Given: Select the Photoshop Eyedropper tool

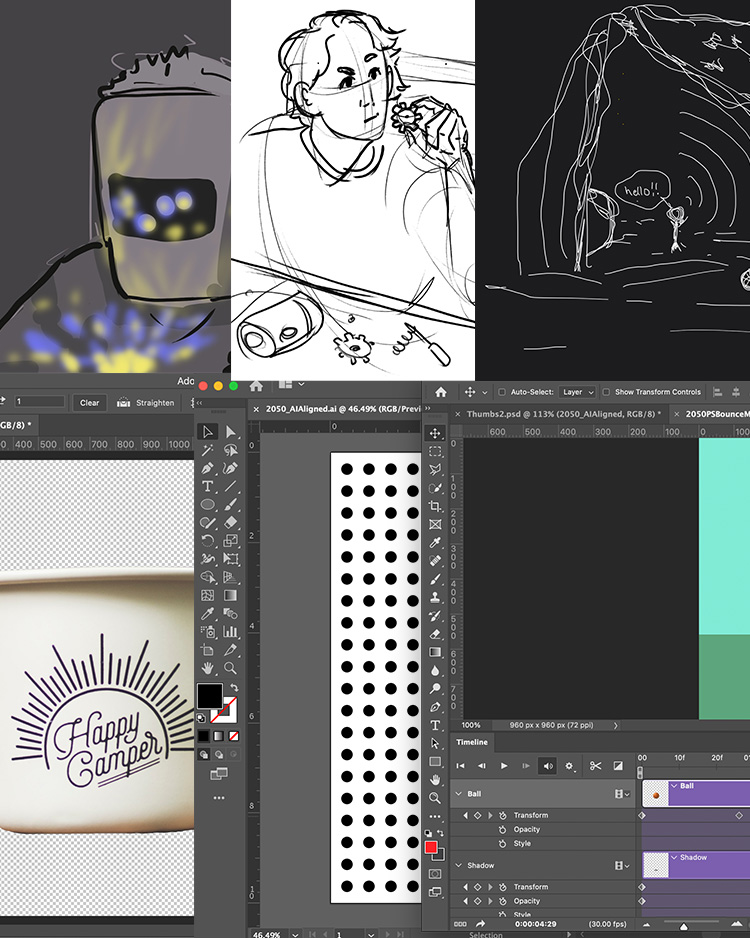Looking at the screenshot, I should click(435, 542).
